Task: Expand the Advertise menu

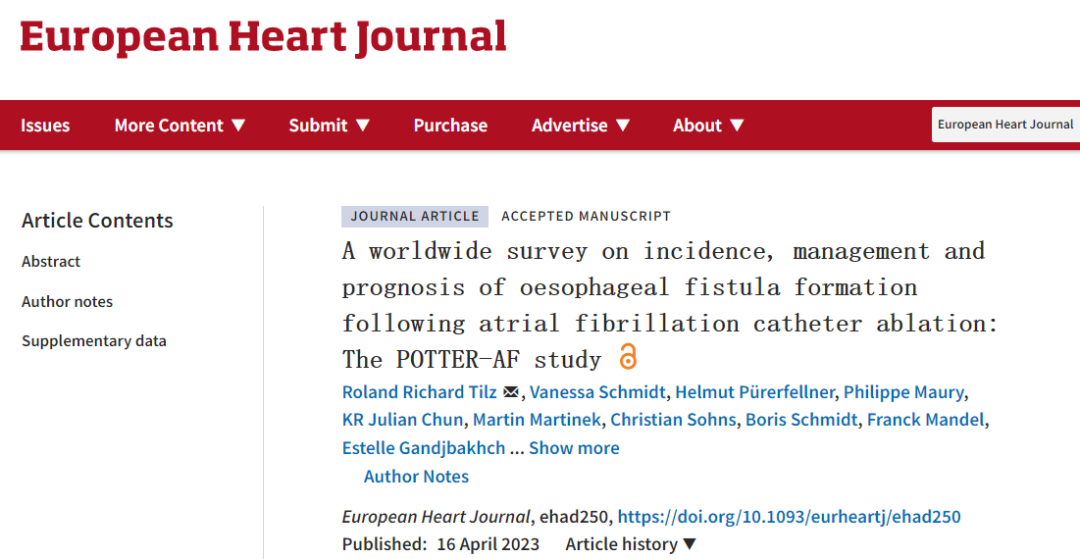Action: click(x=581, y=125)
